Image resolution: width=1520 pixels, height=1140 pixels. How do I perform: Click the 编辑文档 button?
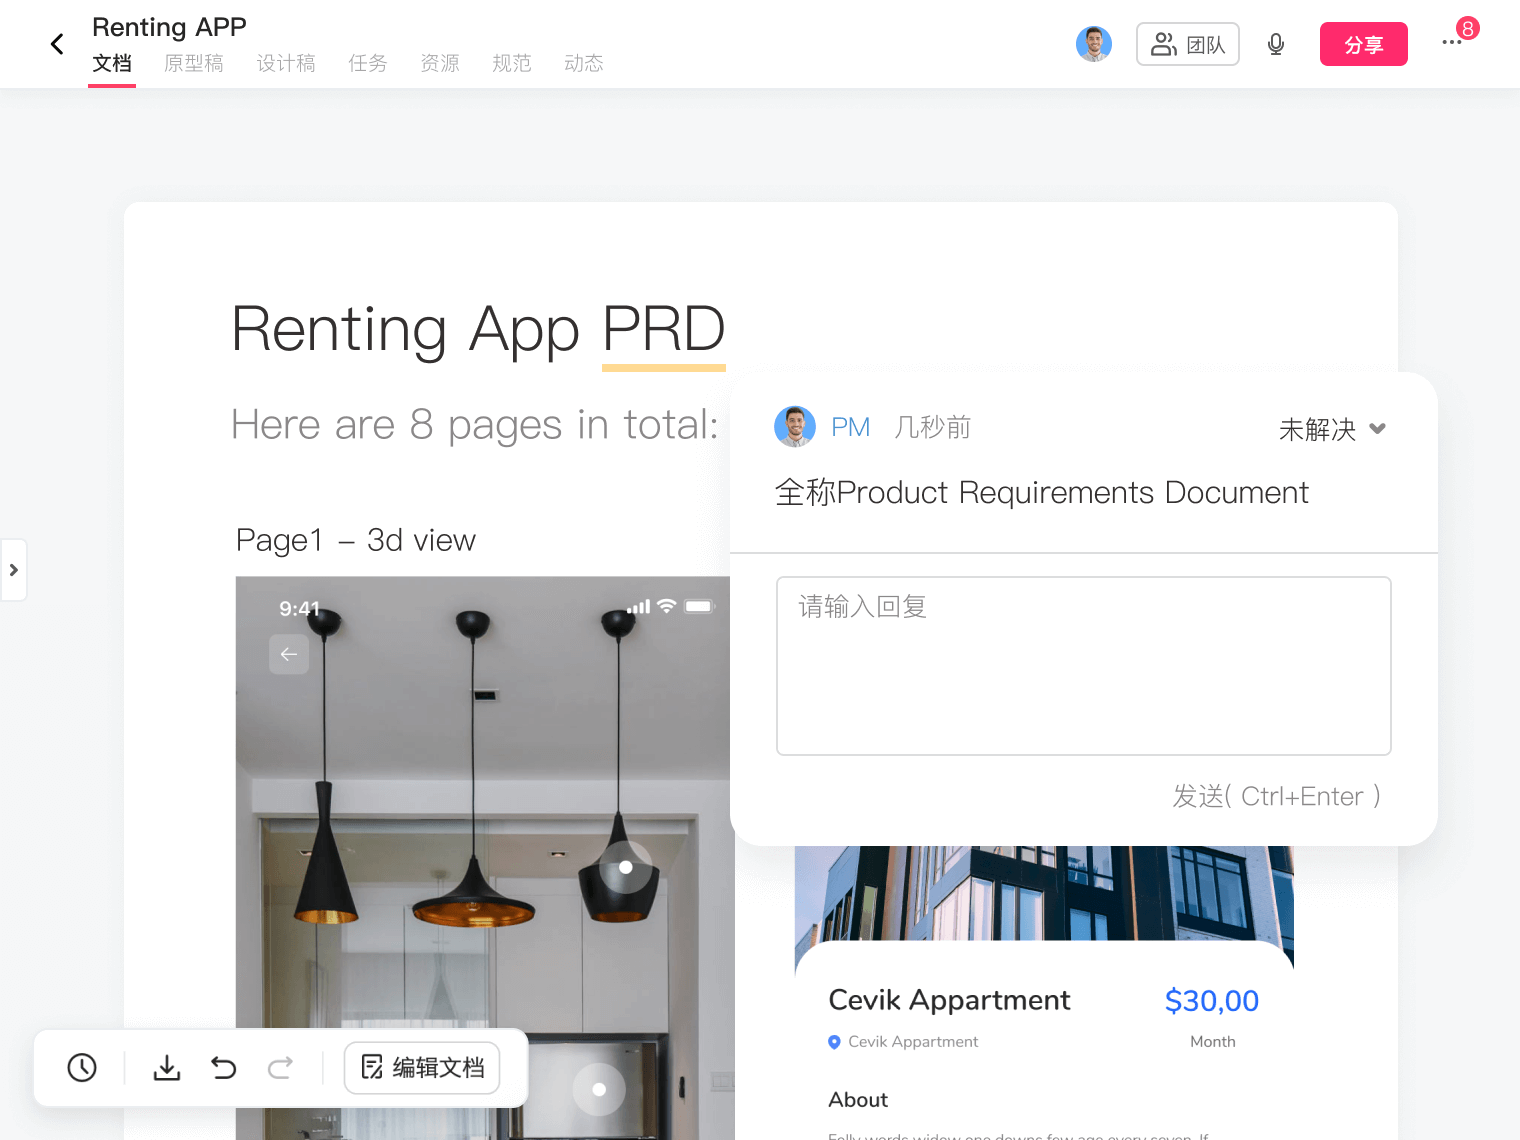(x=422, y=1068)
